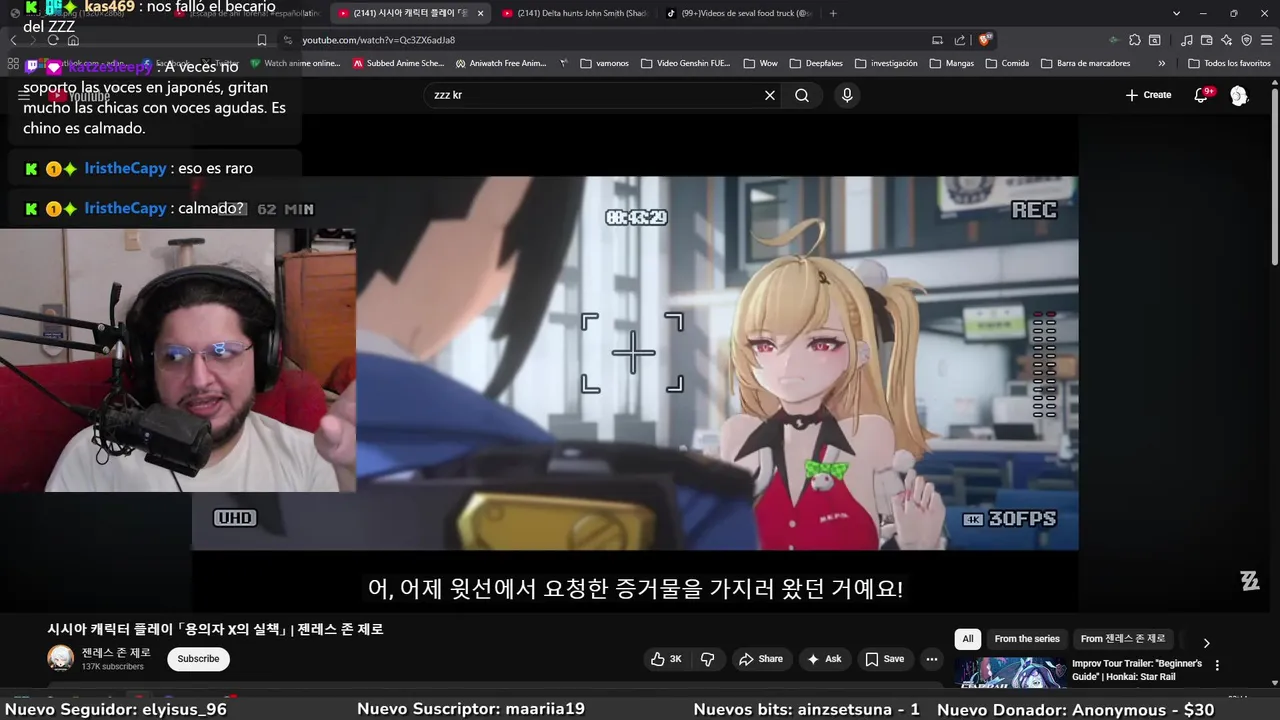Open Brave VPN shield icon
The image size is (1280, 720).
click(1246, 40)
